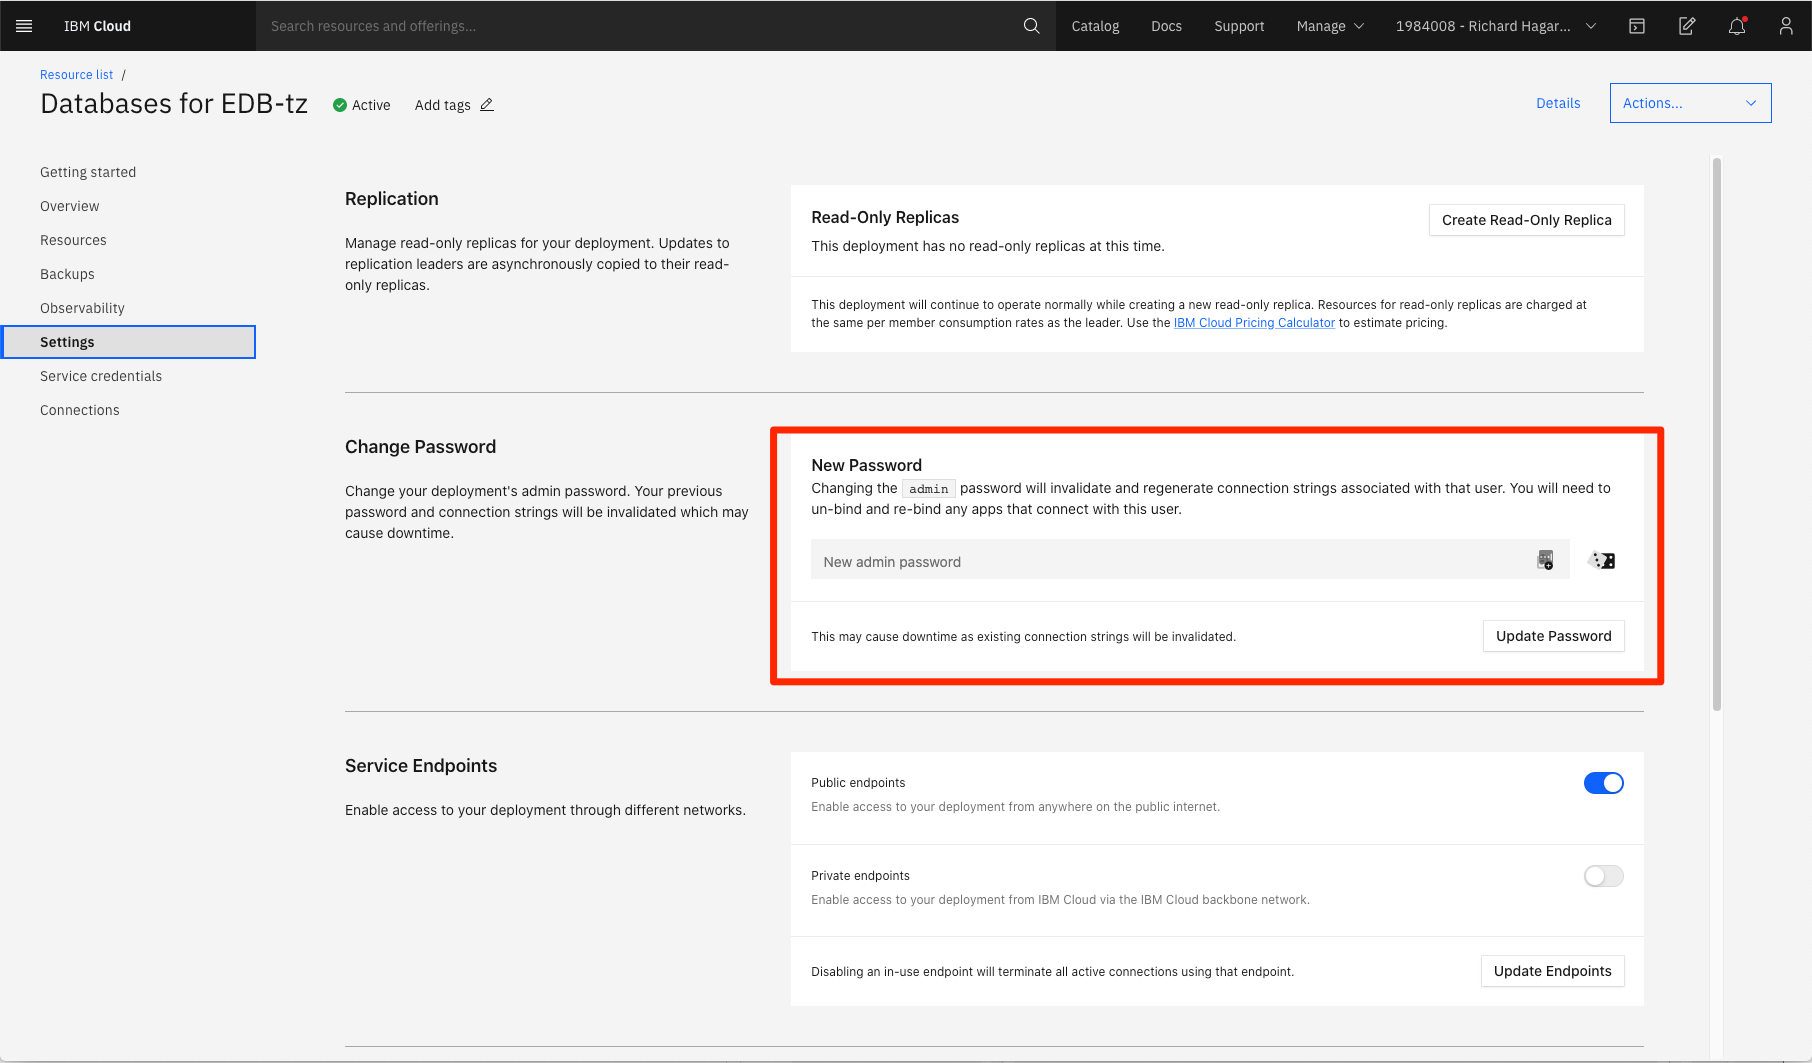Viewport: 1812px width, 1063px height.
Task: Click the Update Password button
Action: click(1553, 636)
